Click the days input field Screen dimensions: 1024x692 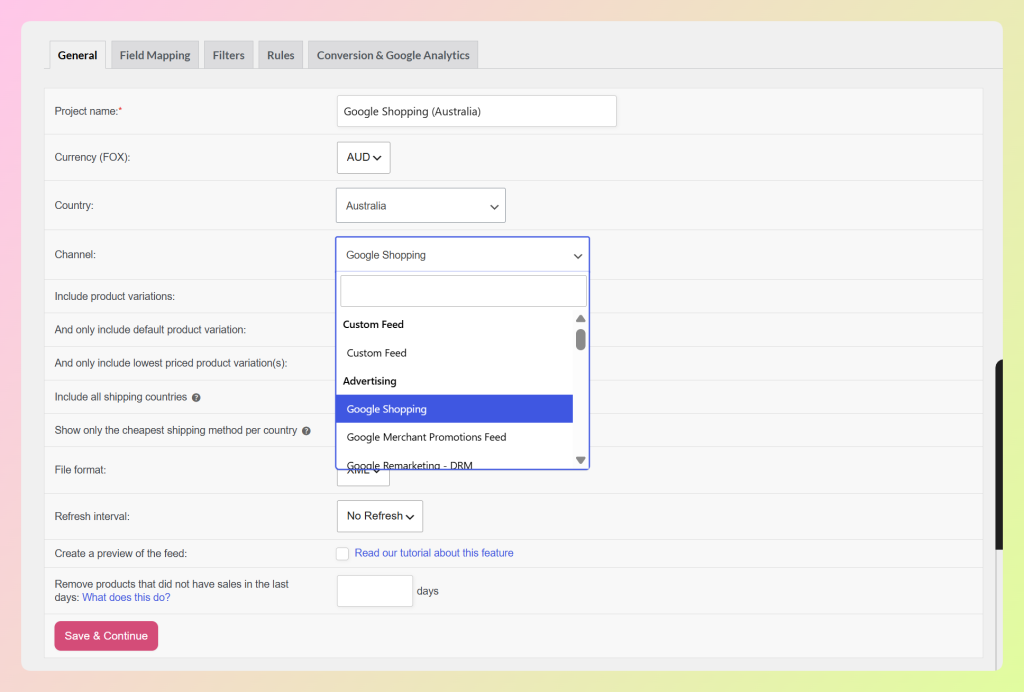(x=375, y=591)
